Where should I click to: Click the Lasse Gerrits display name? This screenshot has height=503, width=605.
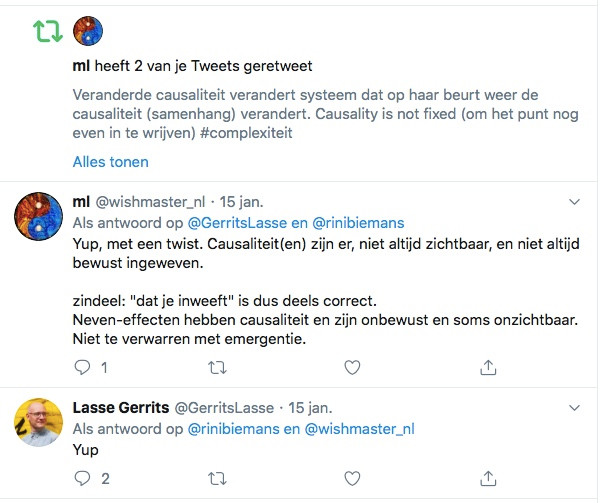pyautogui.click(x=121, y=408)
